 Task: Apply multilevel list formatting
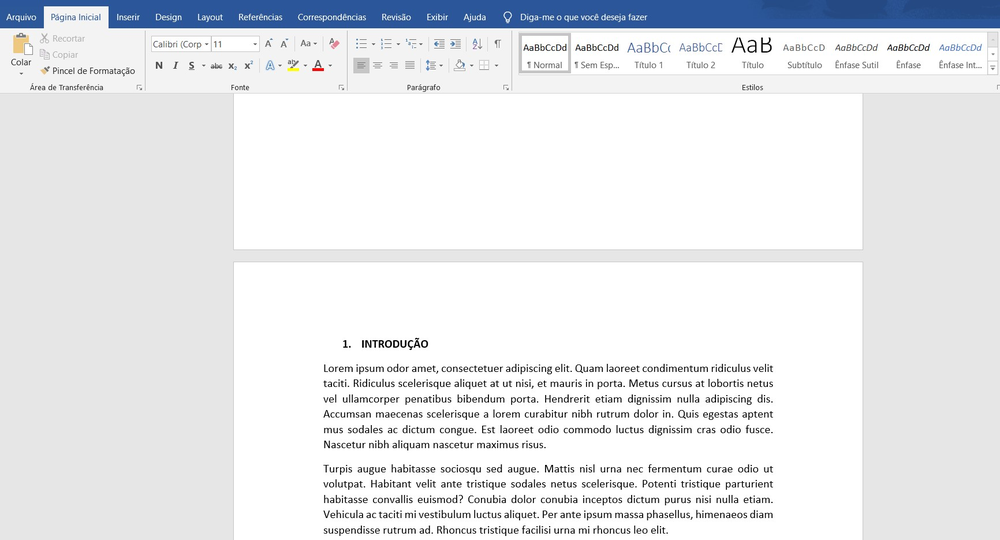point(411,43)
